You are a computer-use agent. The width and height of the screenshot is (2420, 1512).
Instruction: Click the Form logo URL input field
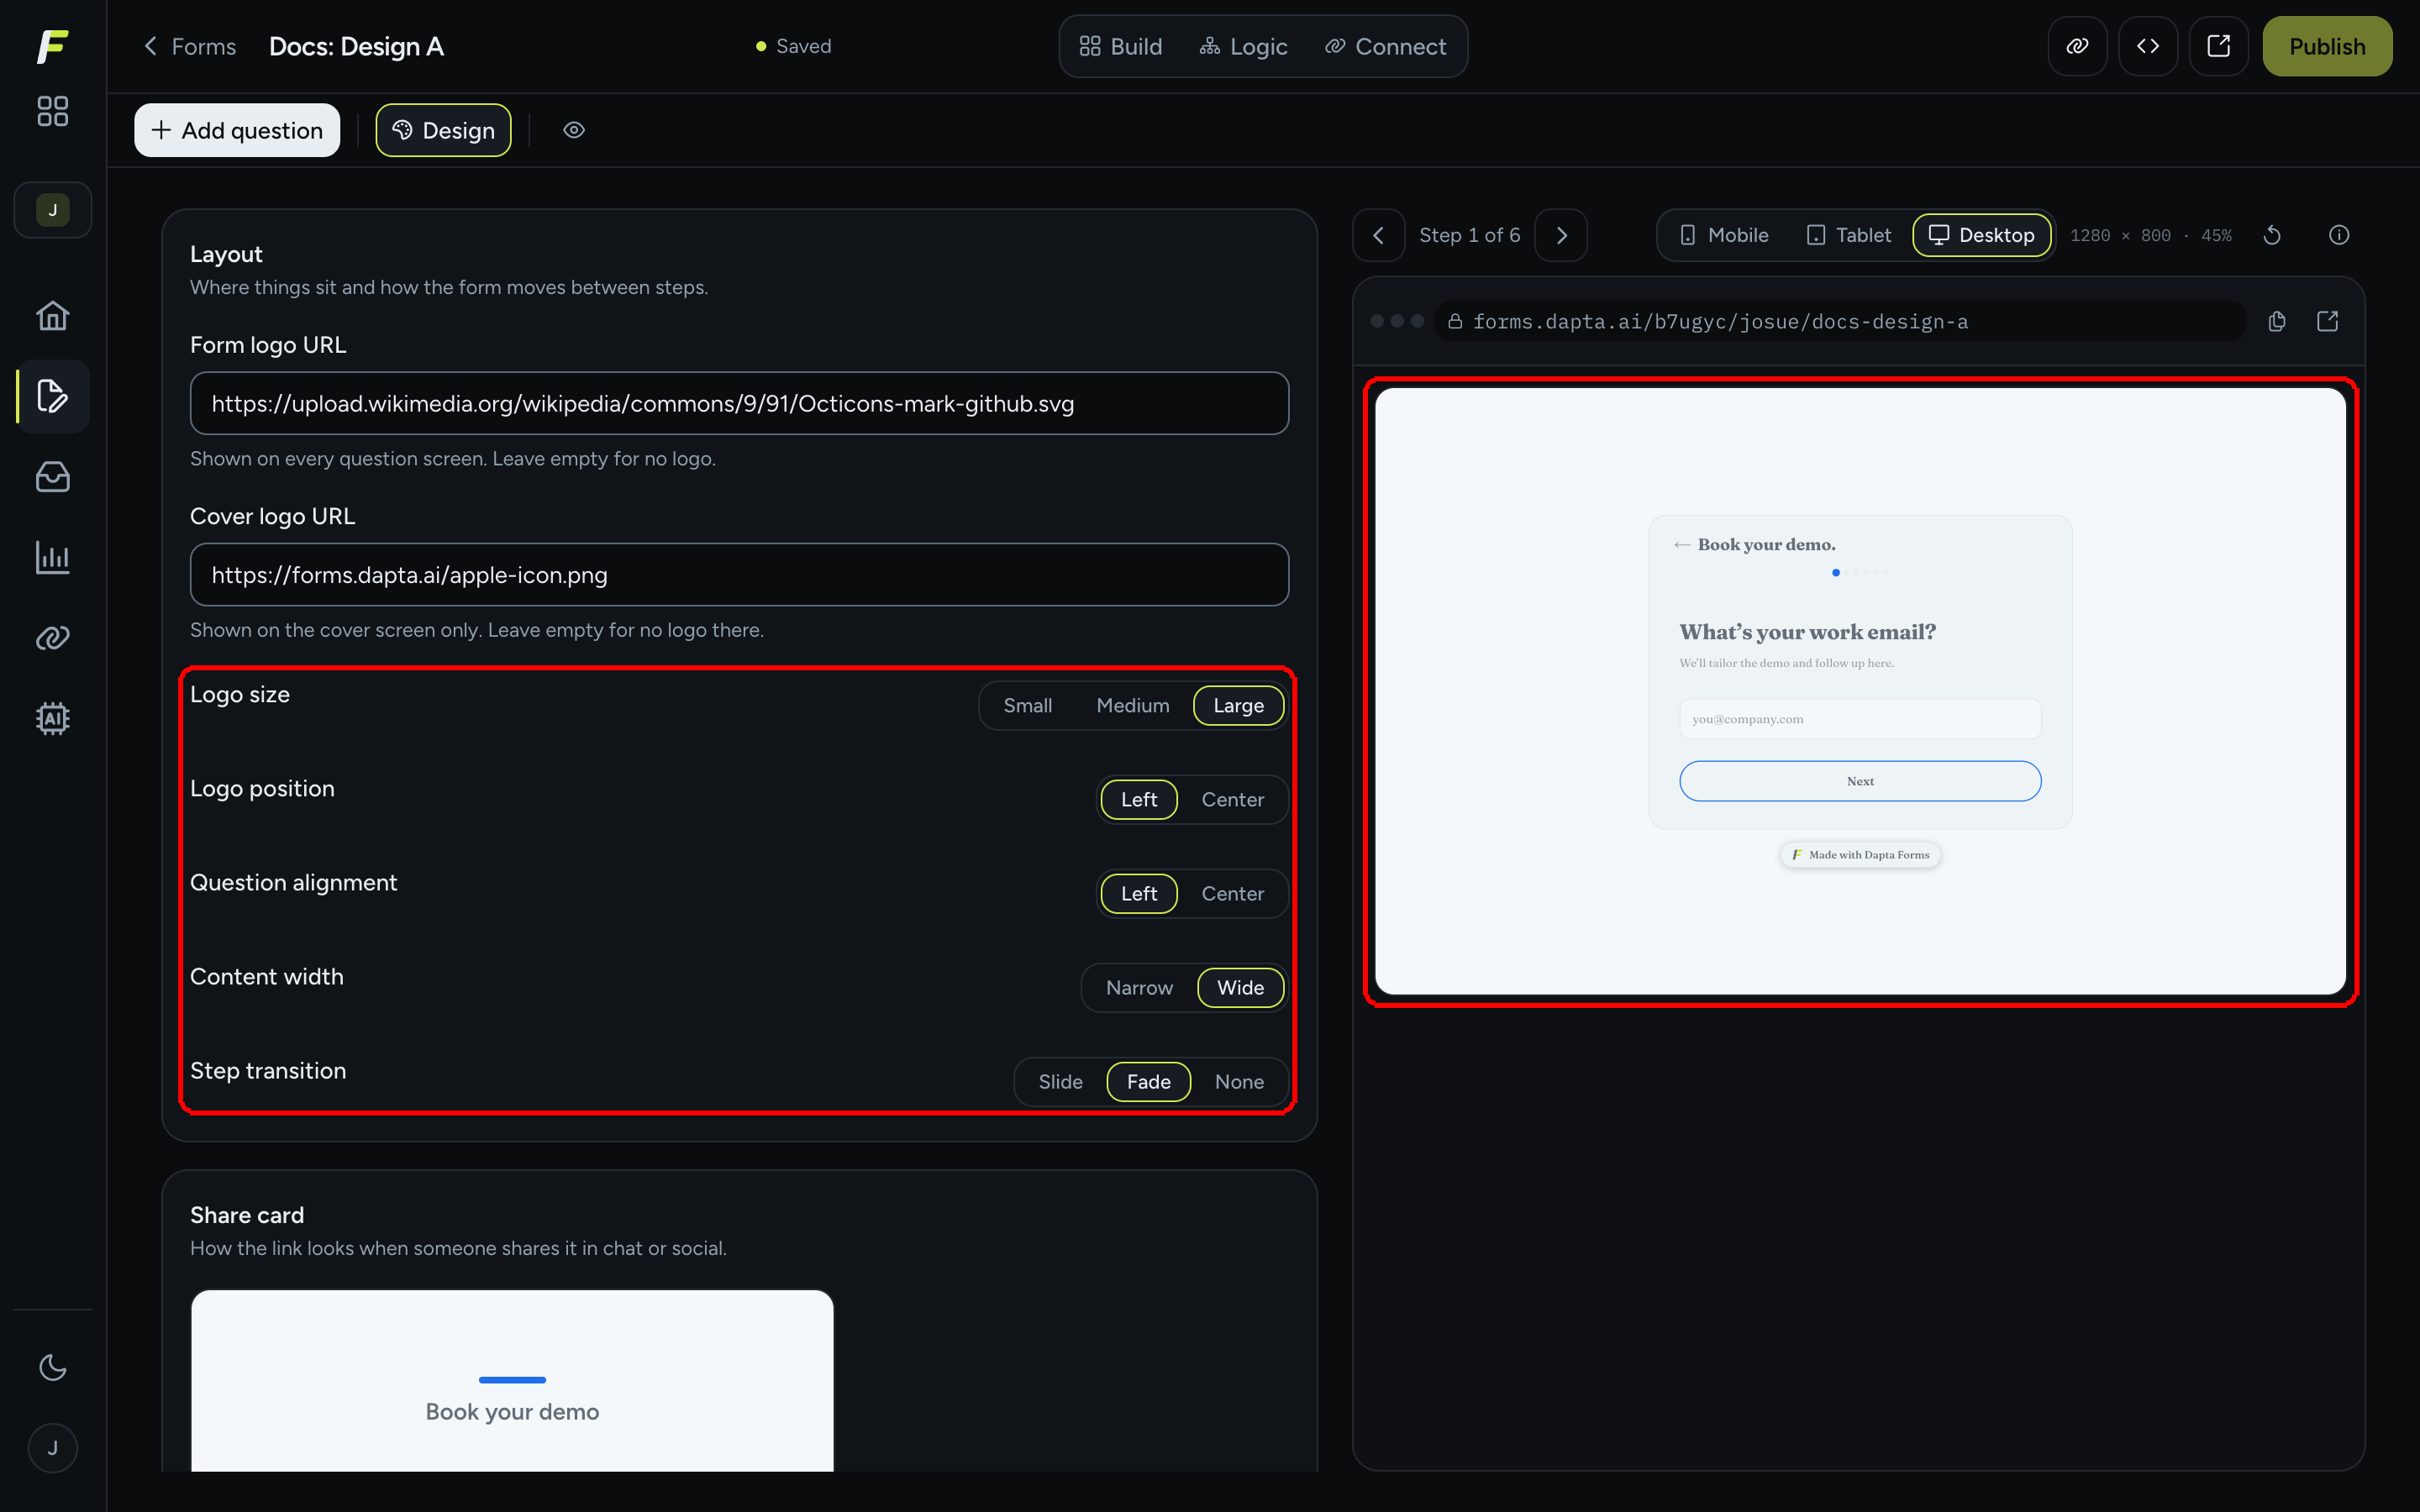coord(740,403)
